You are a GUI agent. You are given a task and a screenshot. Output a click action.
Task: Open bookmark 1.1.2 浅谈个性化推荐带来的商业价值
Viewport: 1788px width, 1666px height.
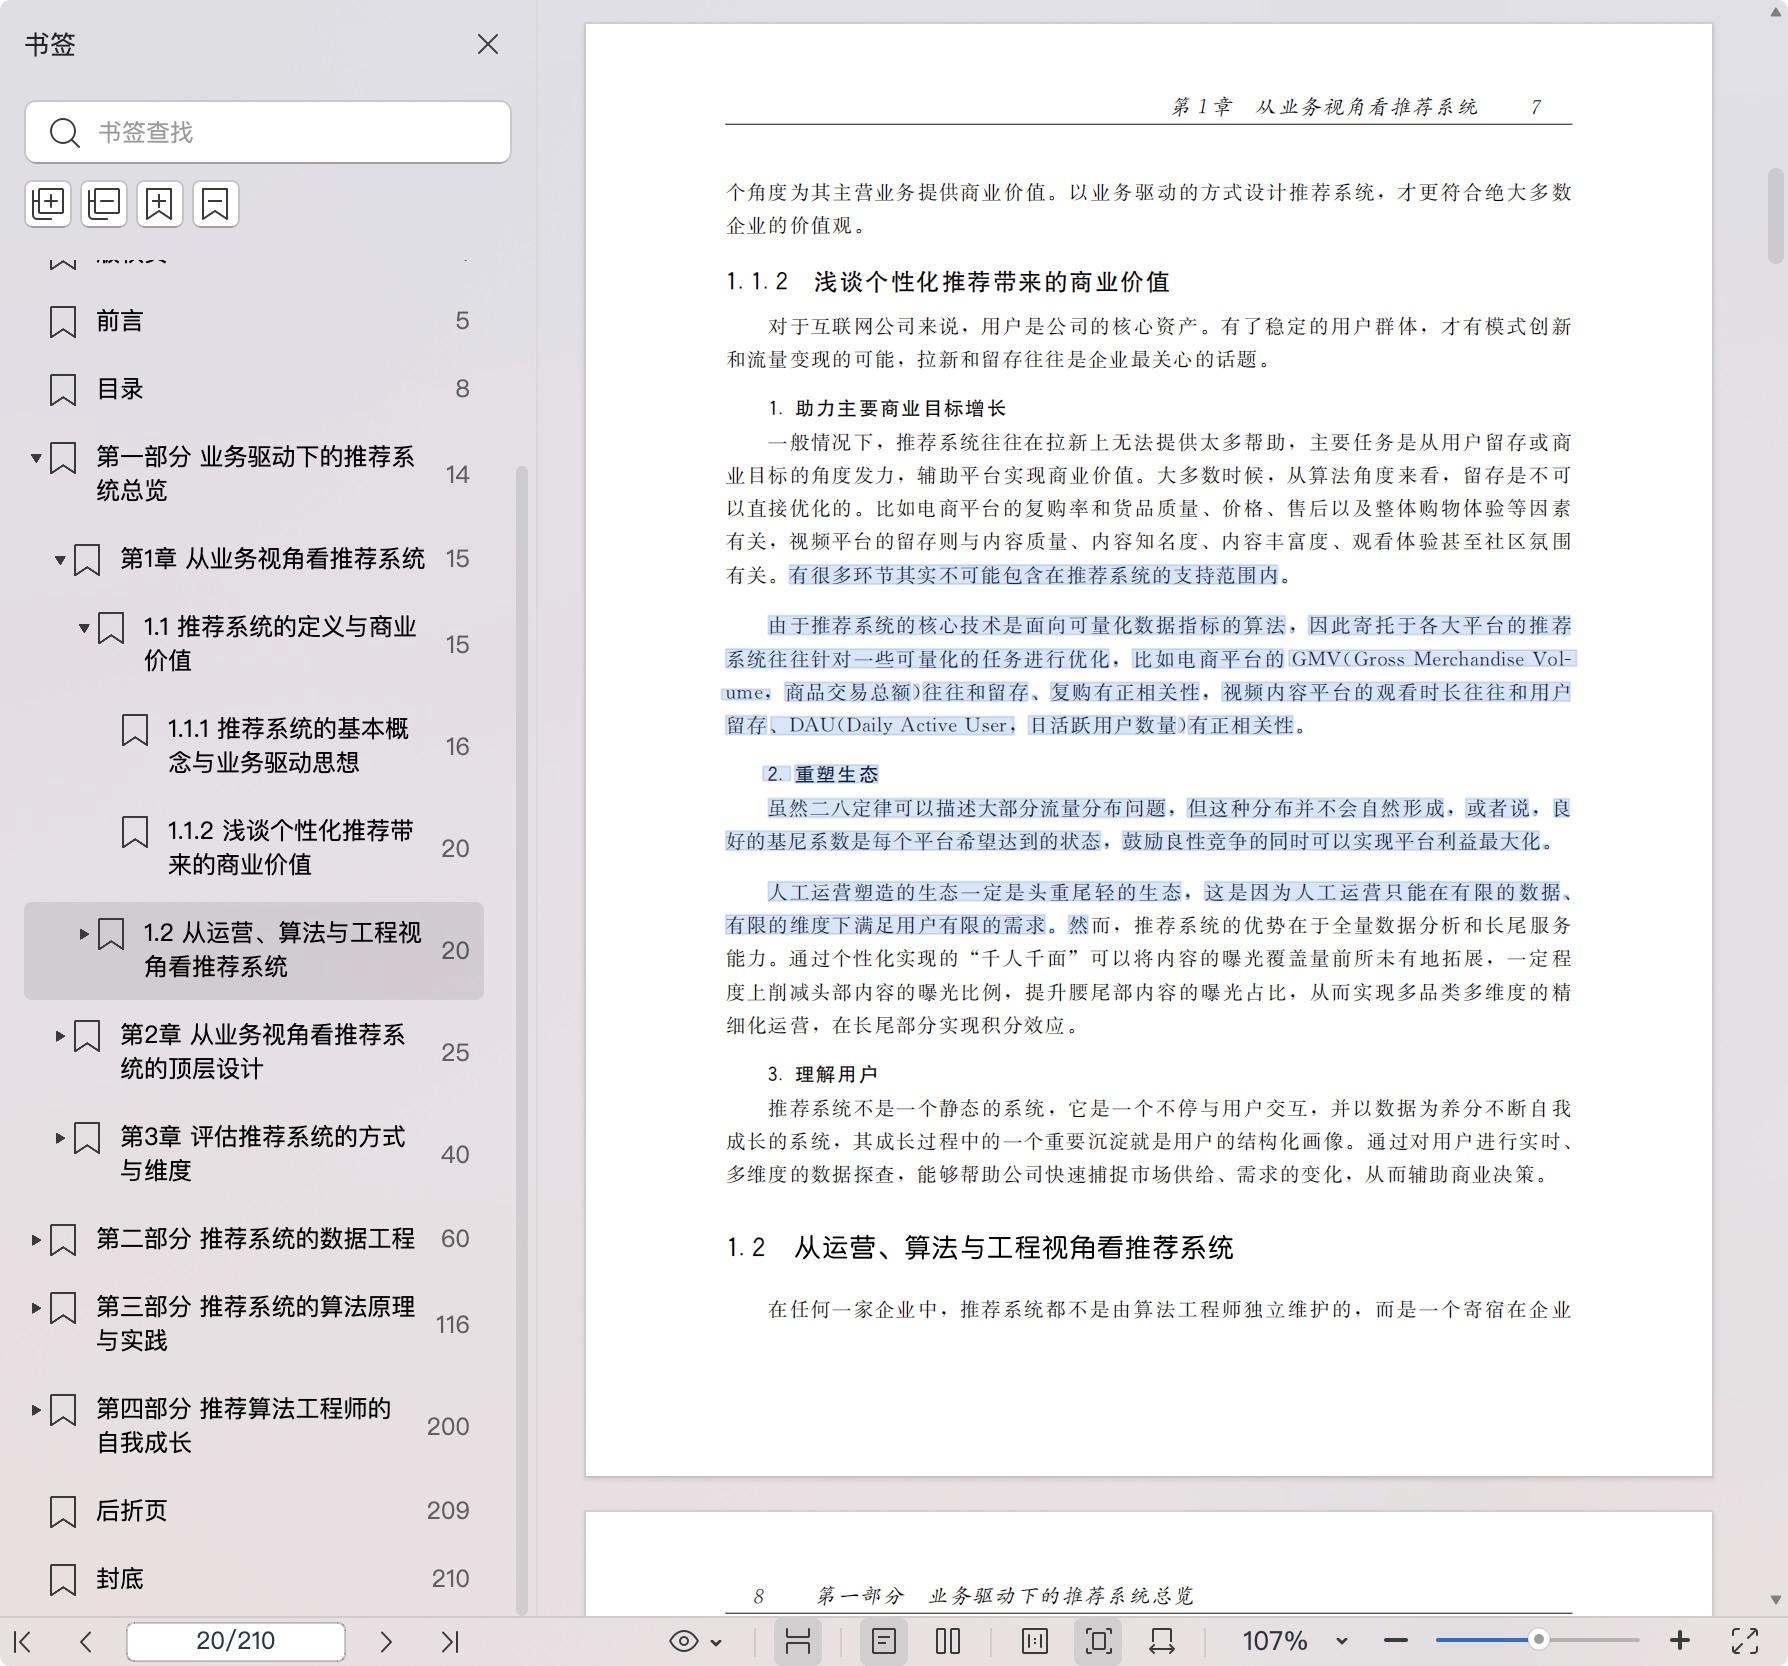pos(290,847)
